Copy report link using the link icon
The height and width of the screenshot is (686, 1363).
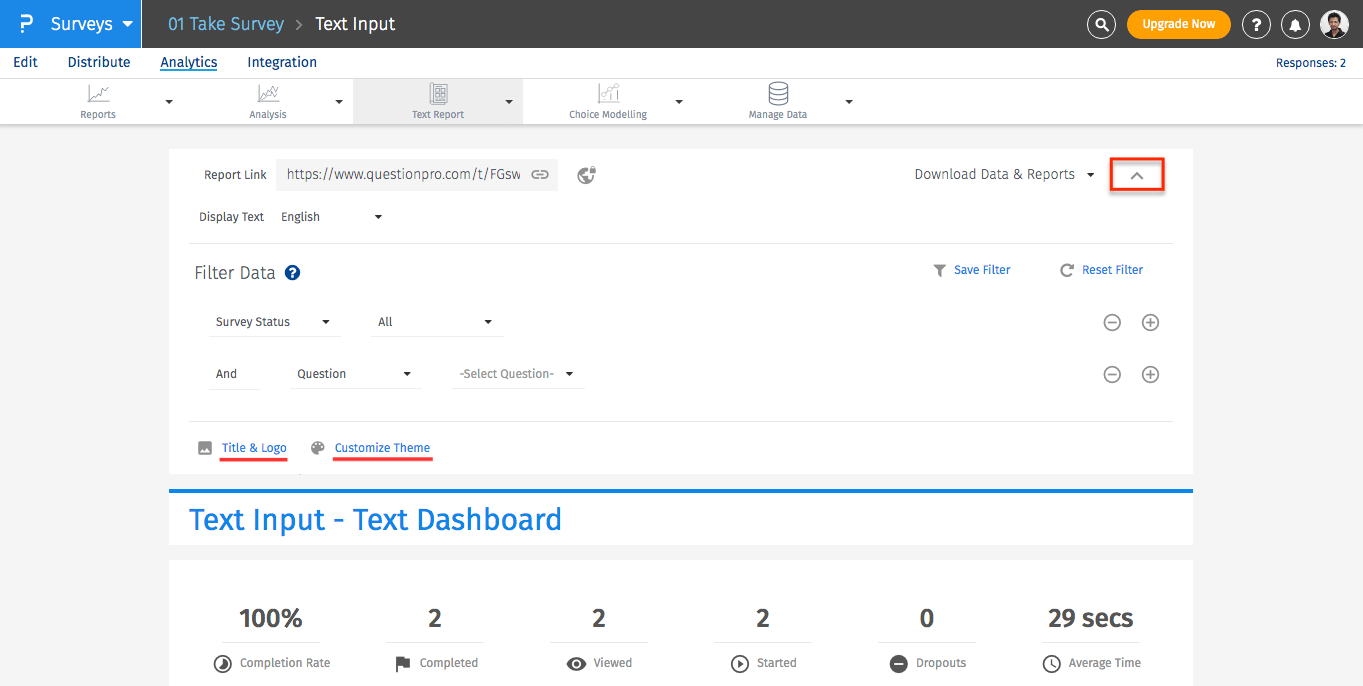tap(540, 175)
